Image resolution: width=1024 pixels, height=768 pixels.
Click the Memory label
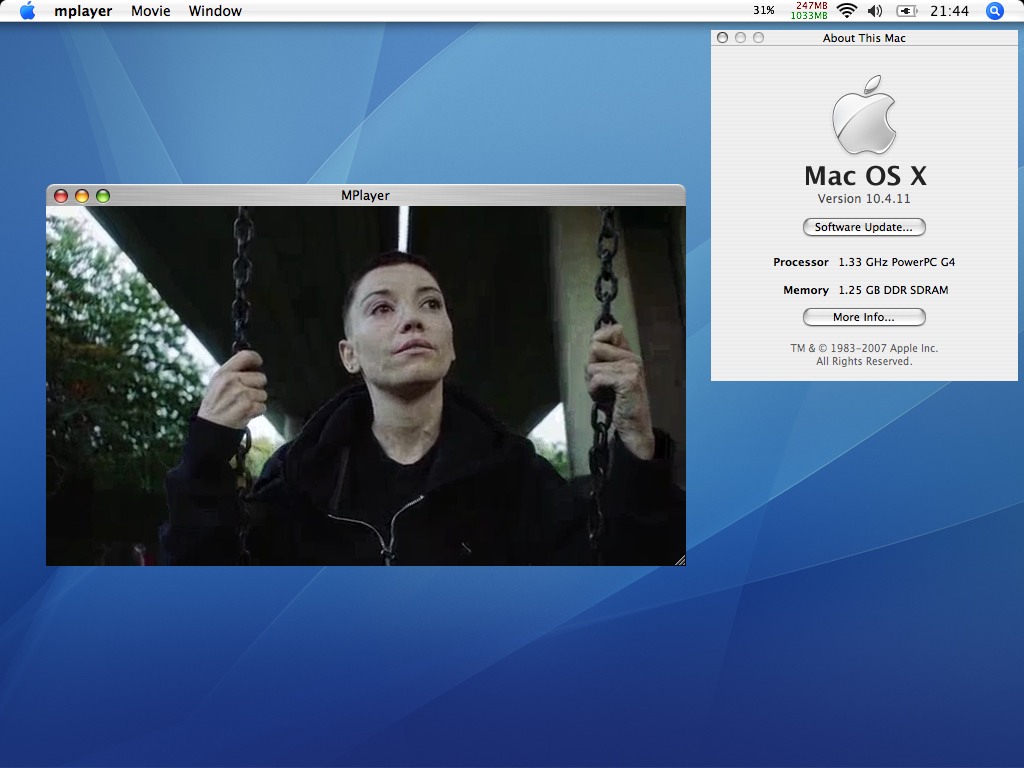(806, 290)
